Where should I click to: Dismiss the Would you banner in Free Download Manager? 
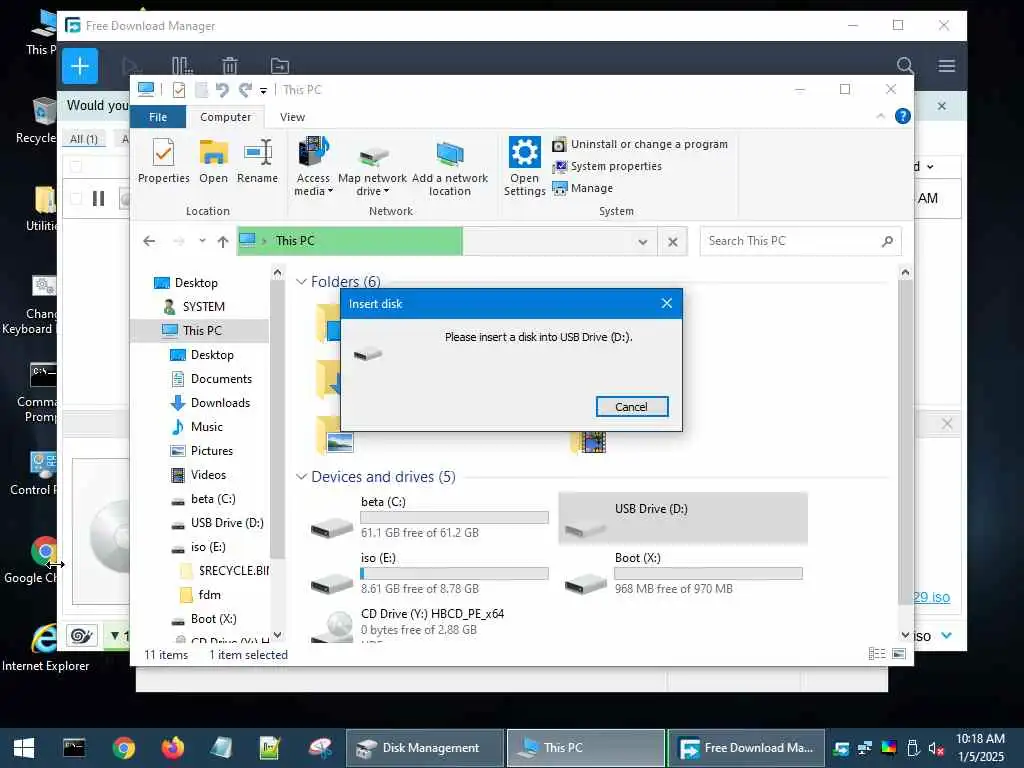coord(942,106)
